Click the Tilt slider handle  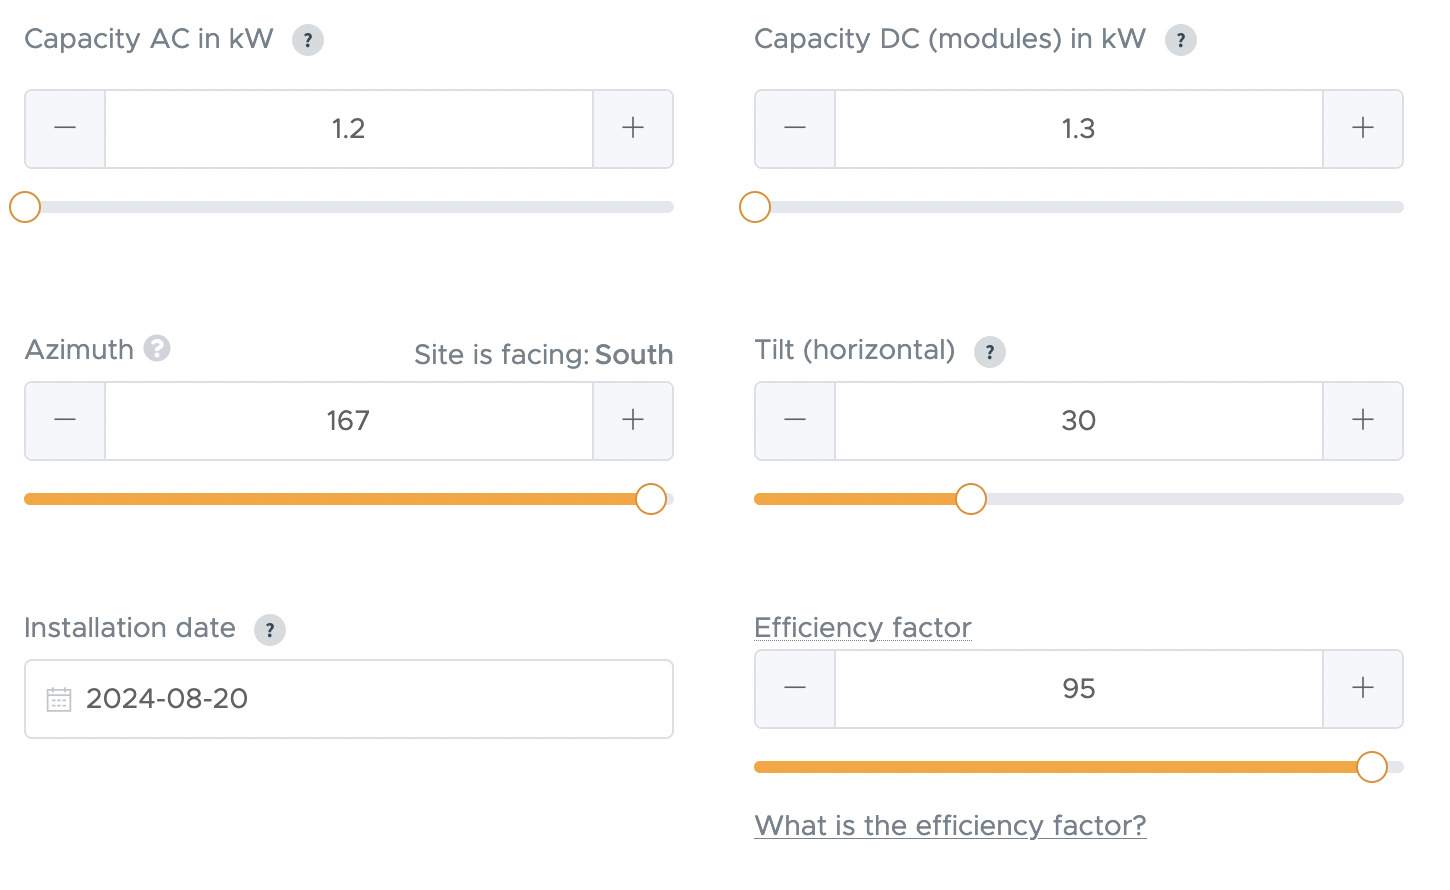click(971, 499)
